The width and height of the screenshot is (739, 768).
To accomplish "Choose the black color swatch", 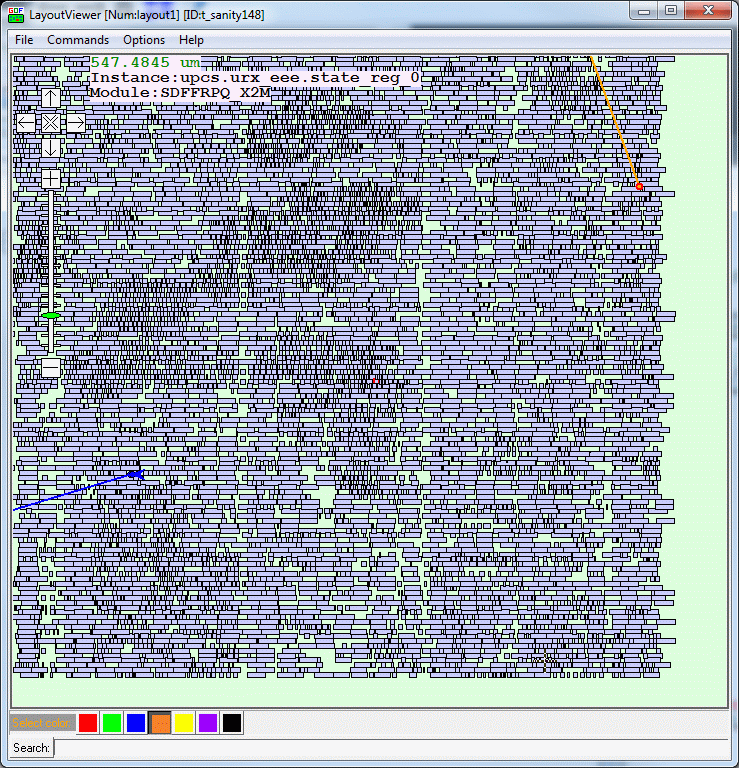I will point(232,722).
